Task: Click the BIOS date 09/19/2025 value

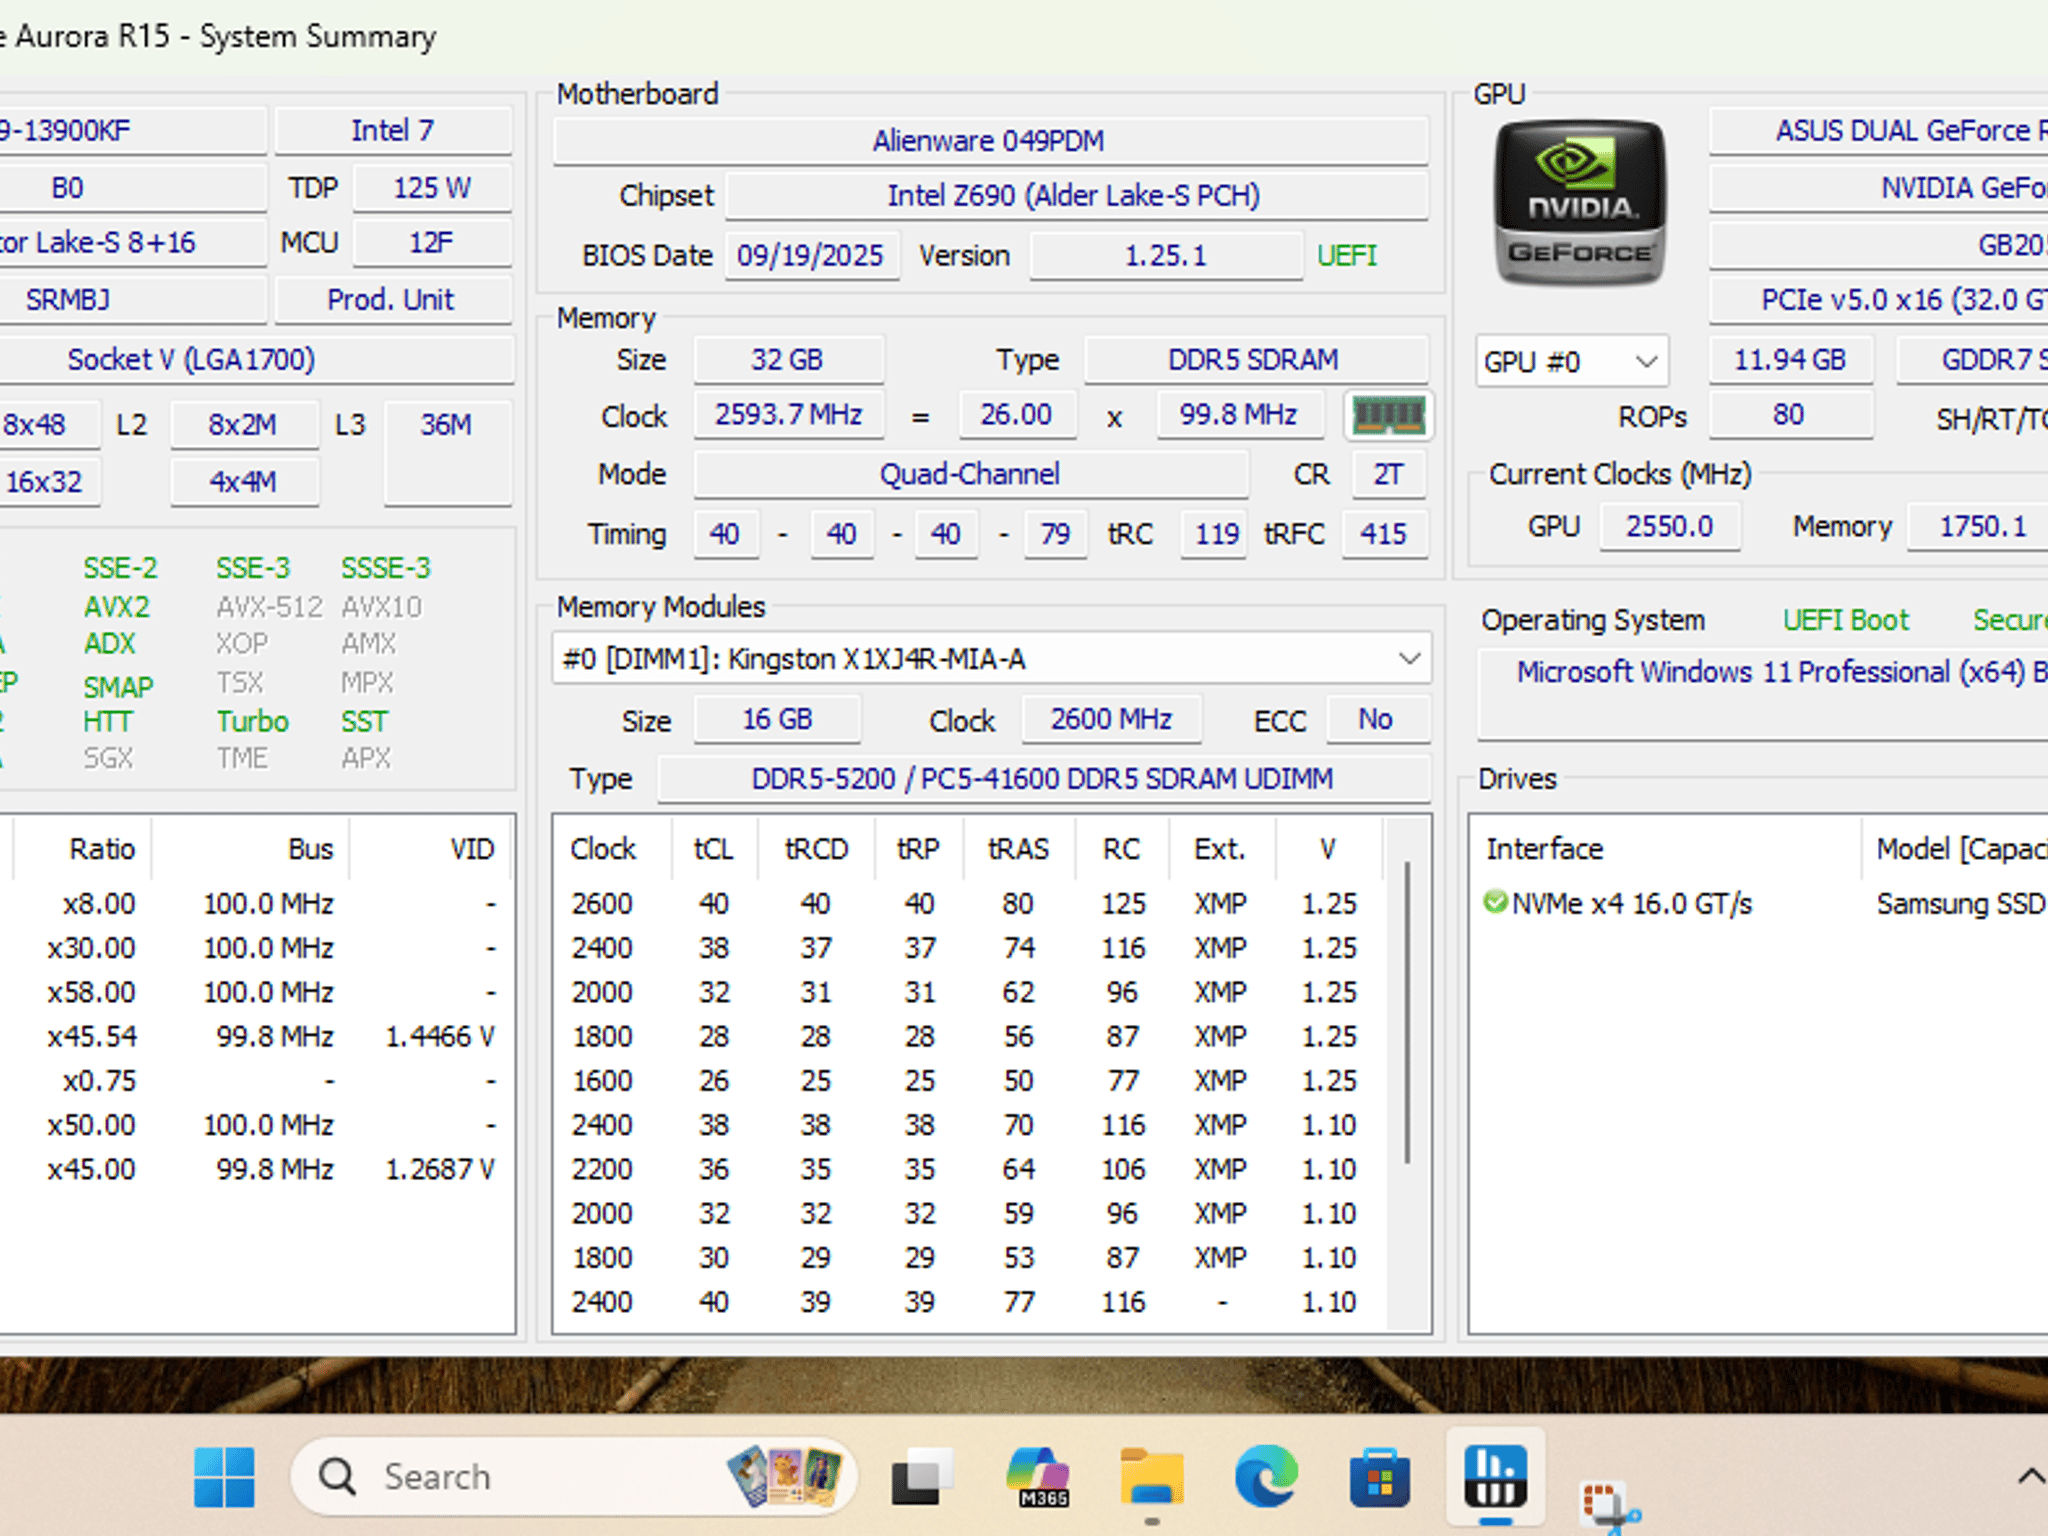Action: tap(811, 255)
